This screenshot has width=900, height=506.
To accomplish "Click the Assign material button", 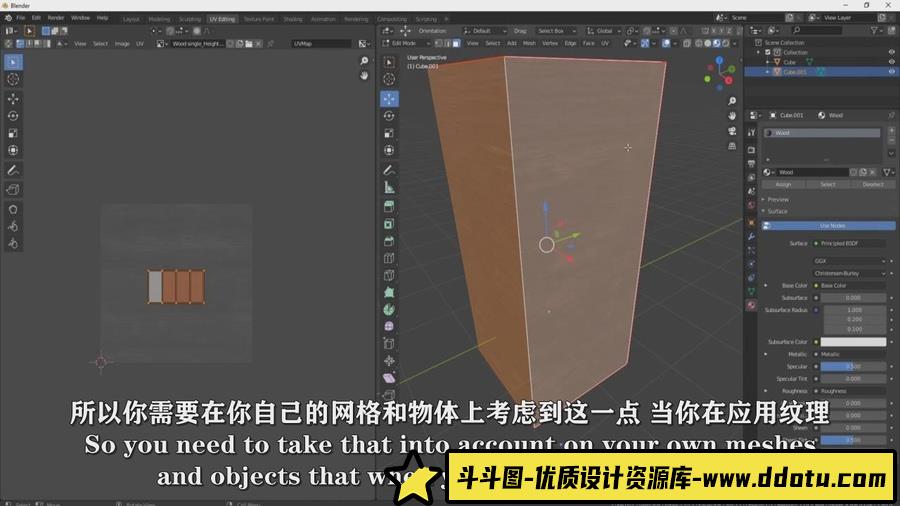I will coord(783,185).
